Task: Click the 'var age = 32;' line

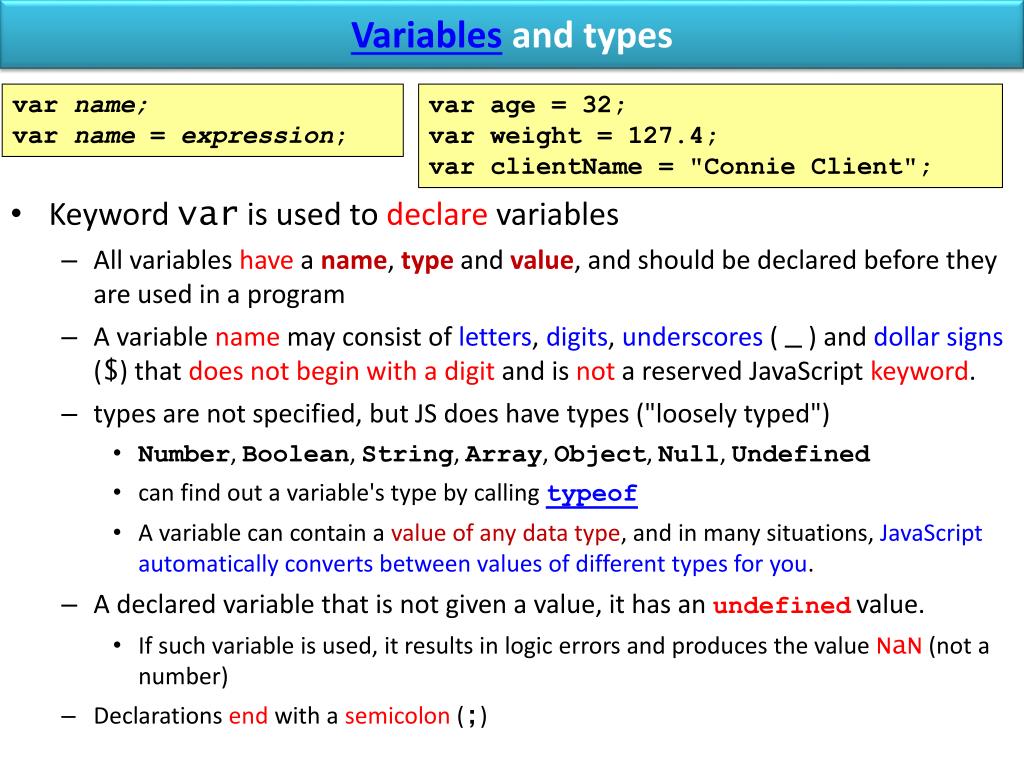Action: pyautogui.click(x=527, y=104)
